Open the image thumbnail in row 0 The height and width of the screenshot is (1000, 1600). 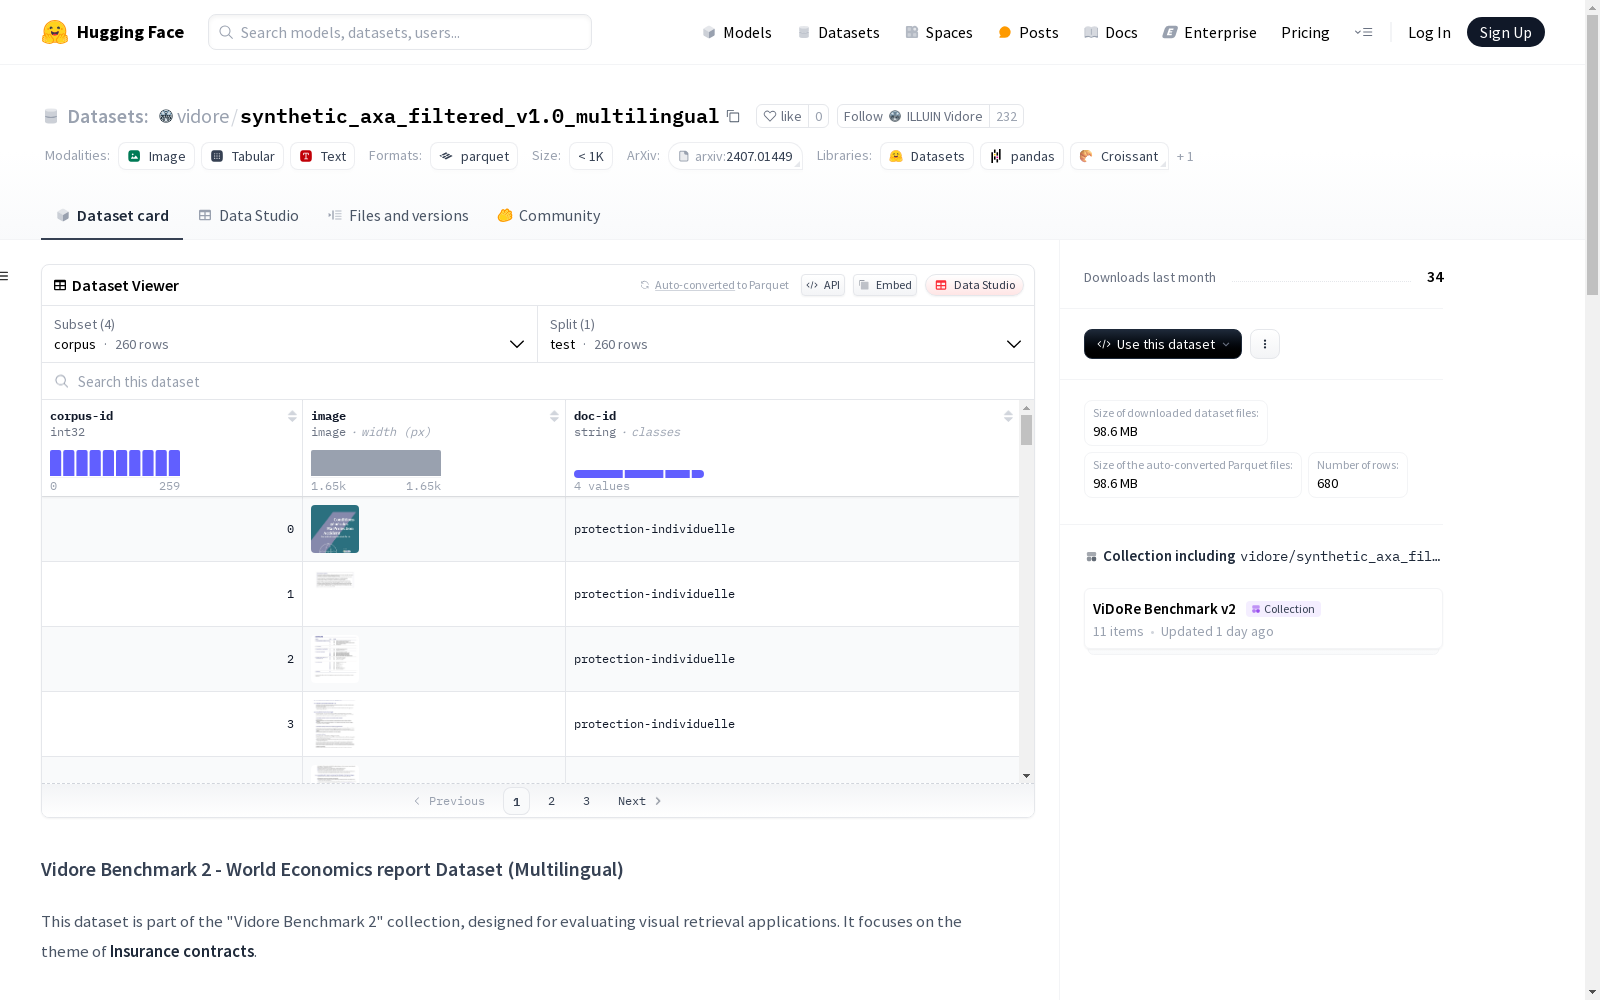pos(335,529)
